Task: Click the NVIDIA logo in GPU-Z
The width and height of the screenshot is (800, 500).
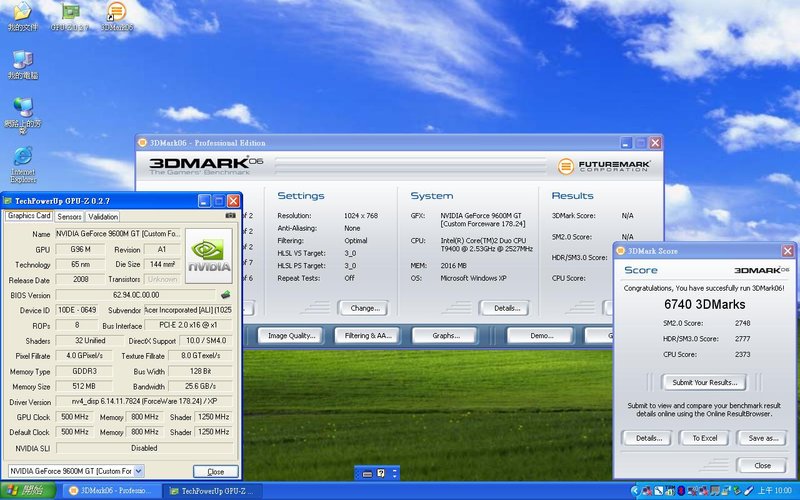Action: 209,256
